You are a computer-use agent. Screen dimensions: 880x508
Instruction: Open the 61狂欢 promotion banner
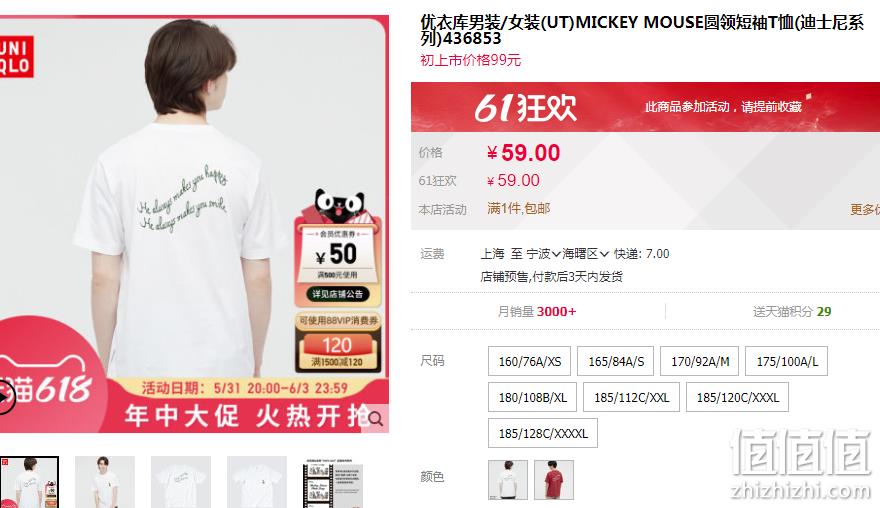point(645,107)
